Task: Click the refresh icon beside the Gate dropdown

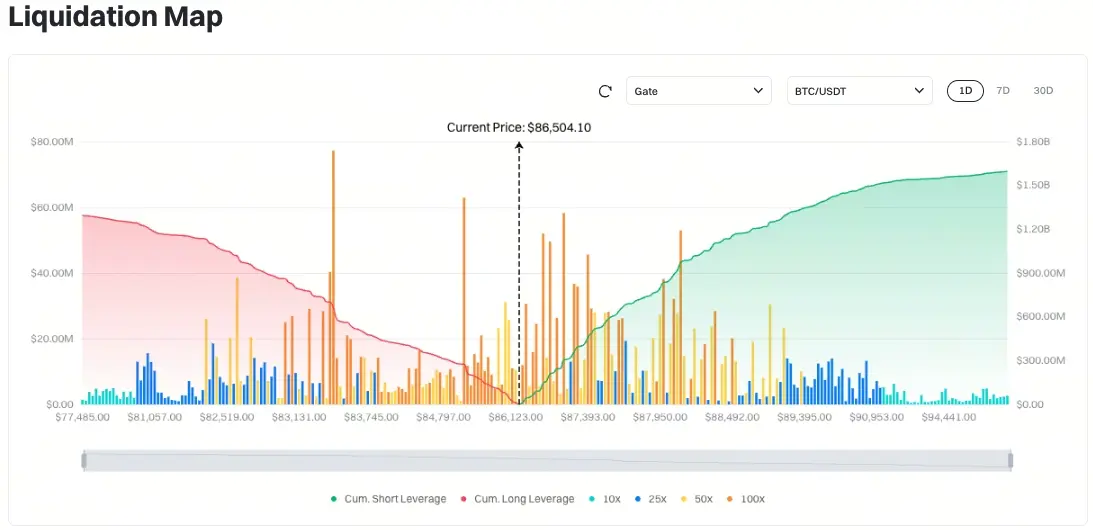Action: [605, 91]
